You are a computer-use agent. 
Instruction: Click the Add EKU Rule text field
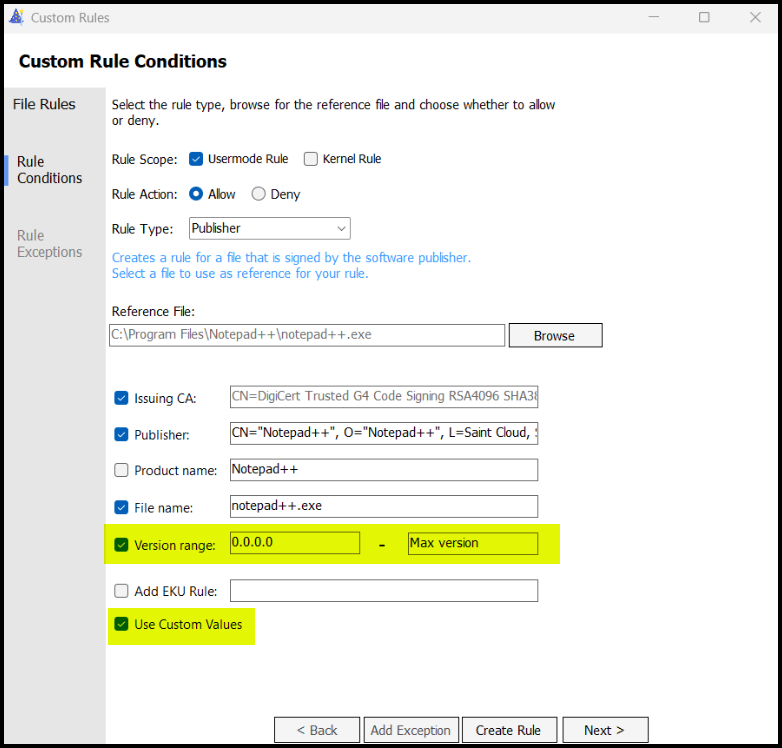(x=384, y=590)
